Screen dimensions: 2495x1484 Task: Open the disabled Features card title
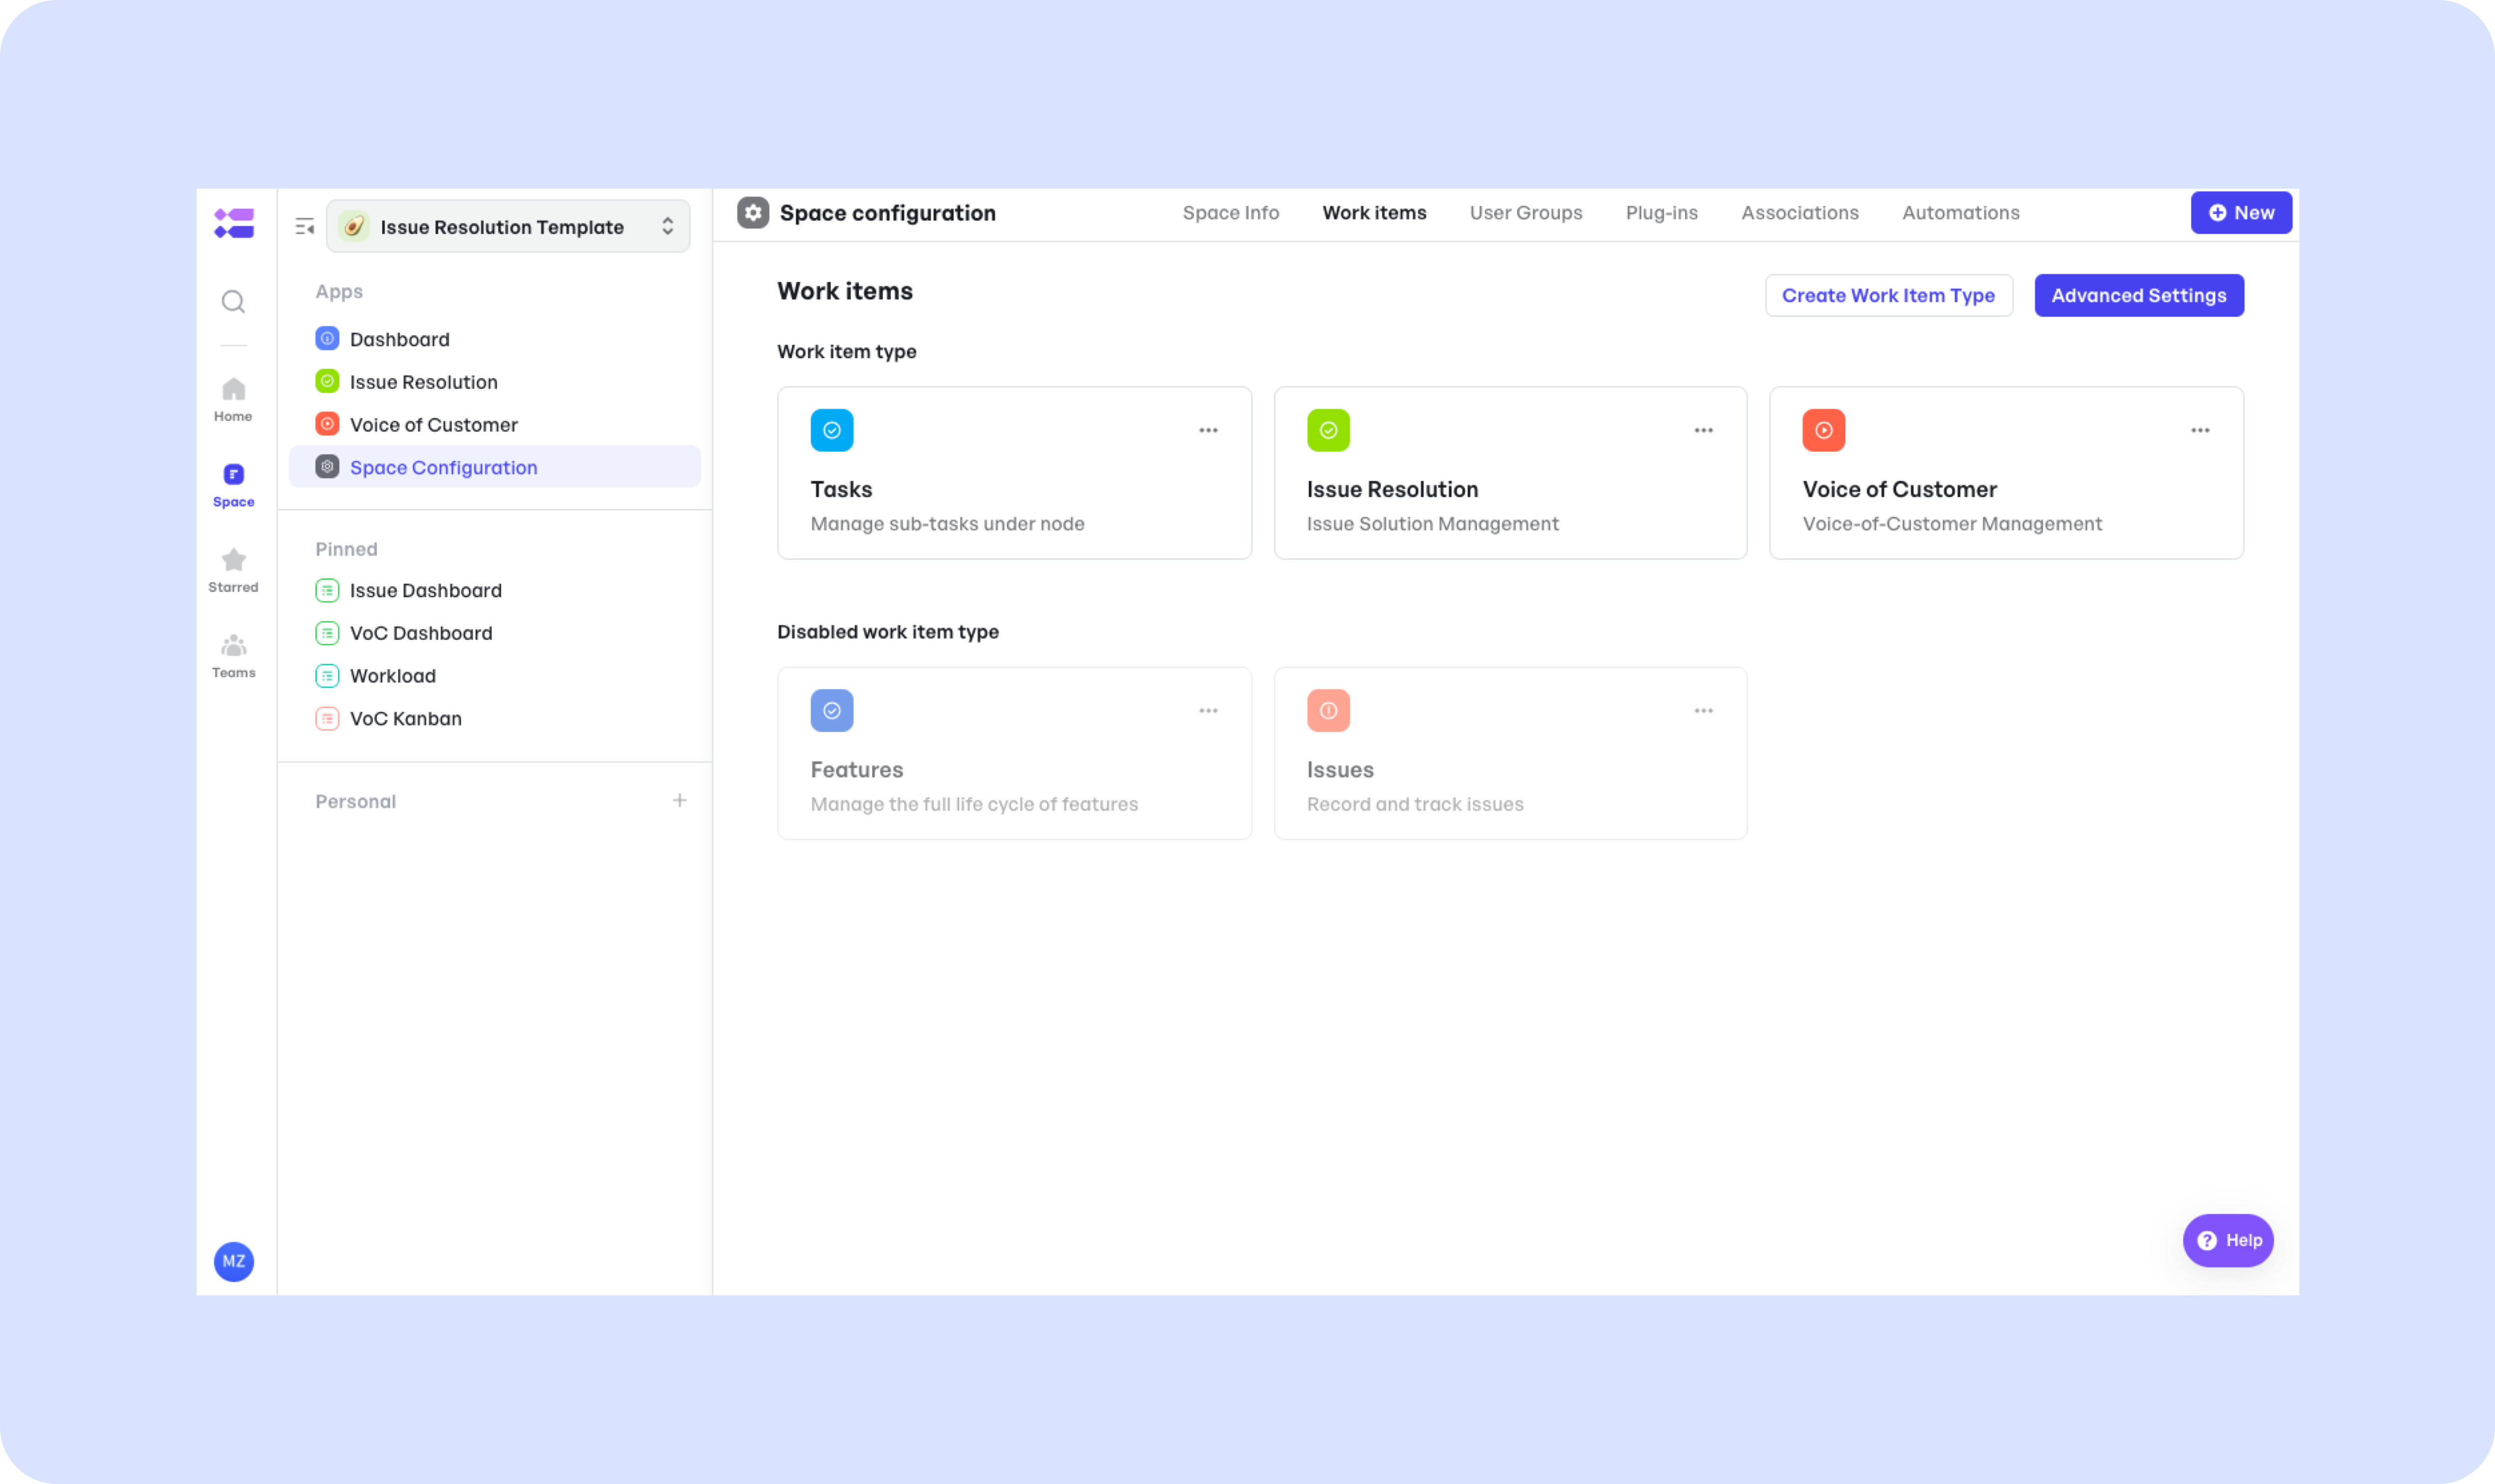[x=857, y=770]
